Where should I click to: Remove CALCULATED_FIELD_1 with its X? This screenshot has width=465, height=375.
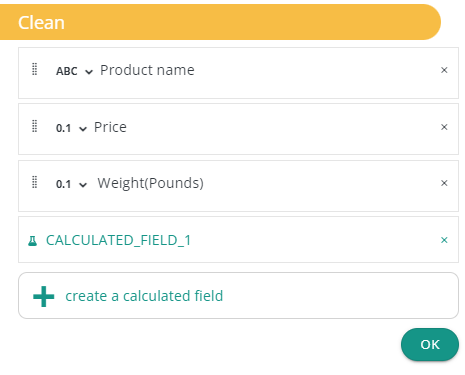(444, 240)
